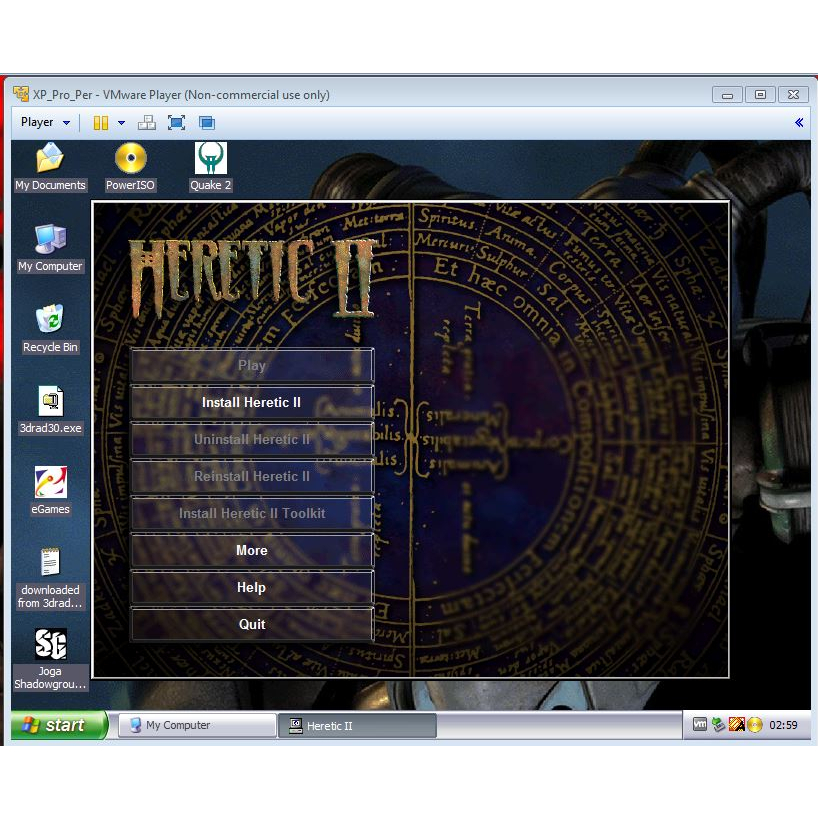Select the 3drad30.exe installer icon
This screenshot has height=818, width=818.
50,403
